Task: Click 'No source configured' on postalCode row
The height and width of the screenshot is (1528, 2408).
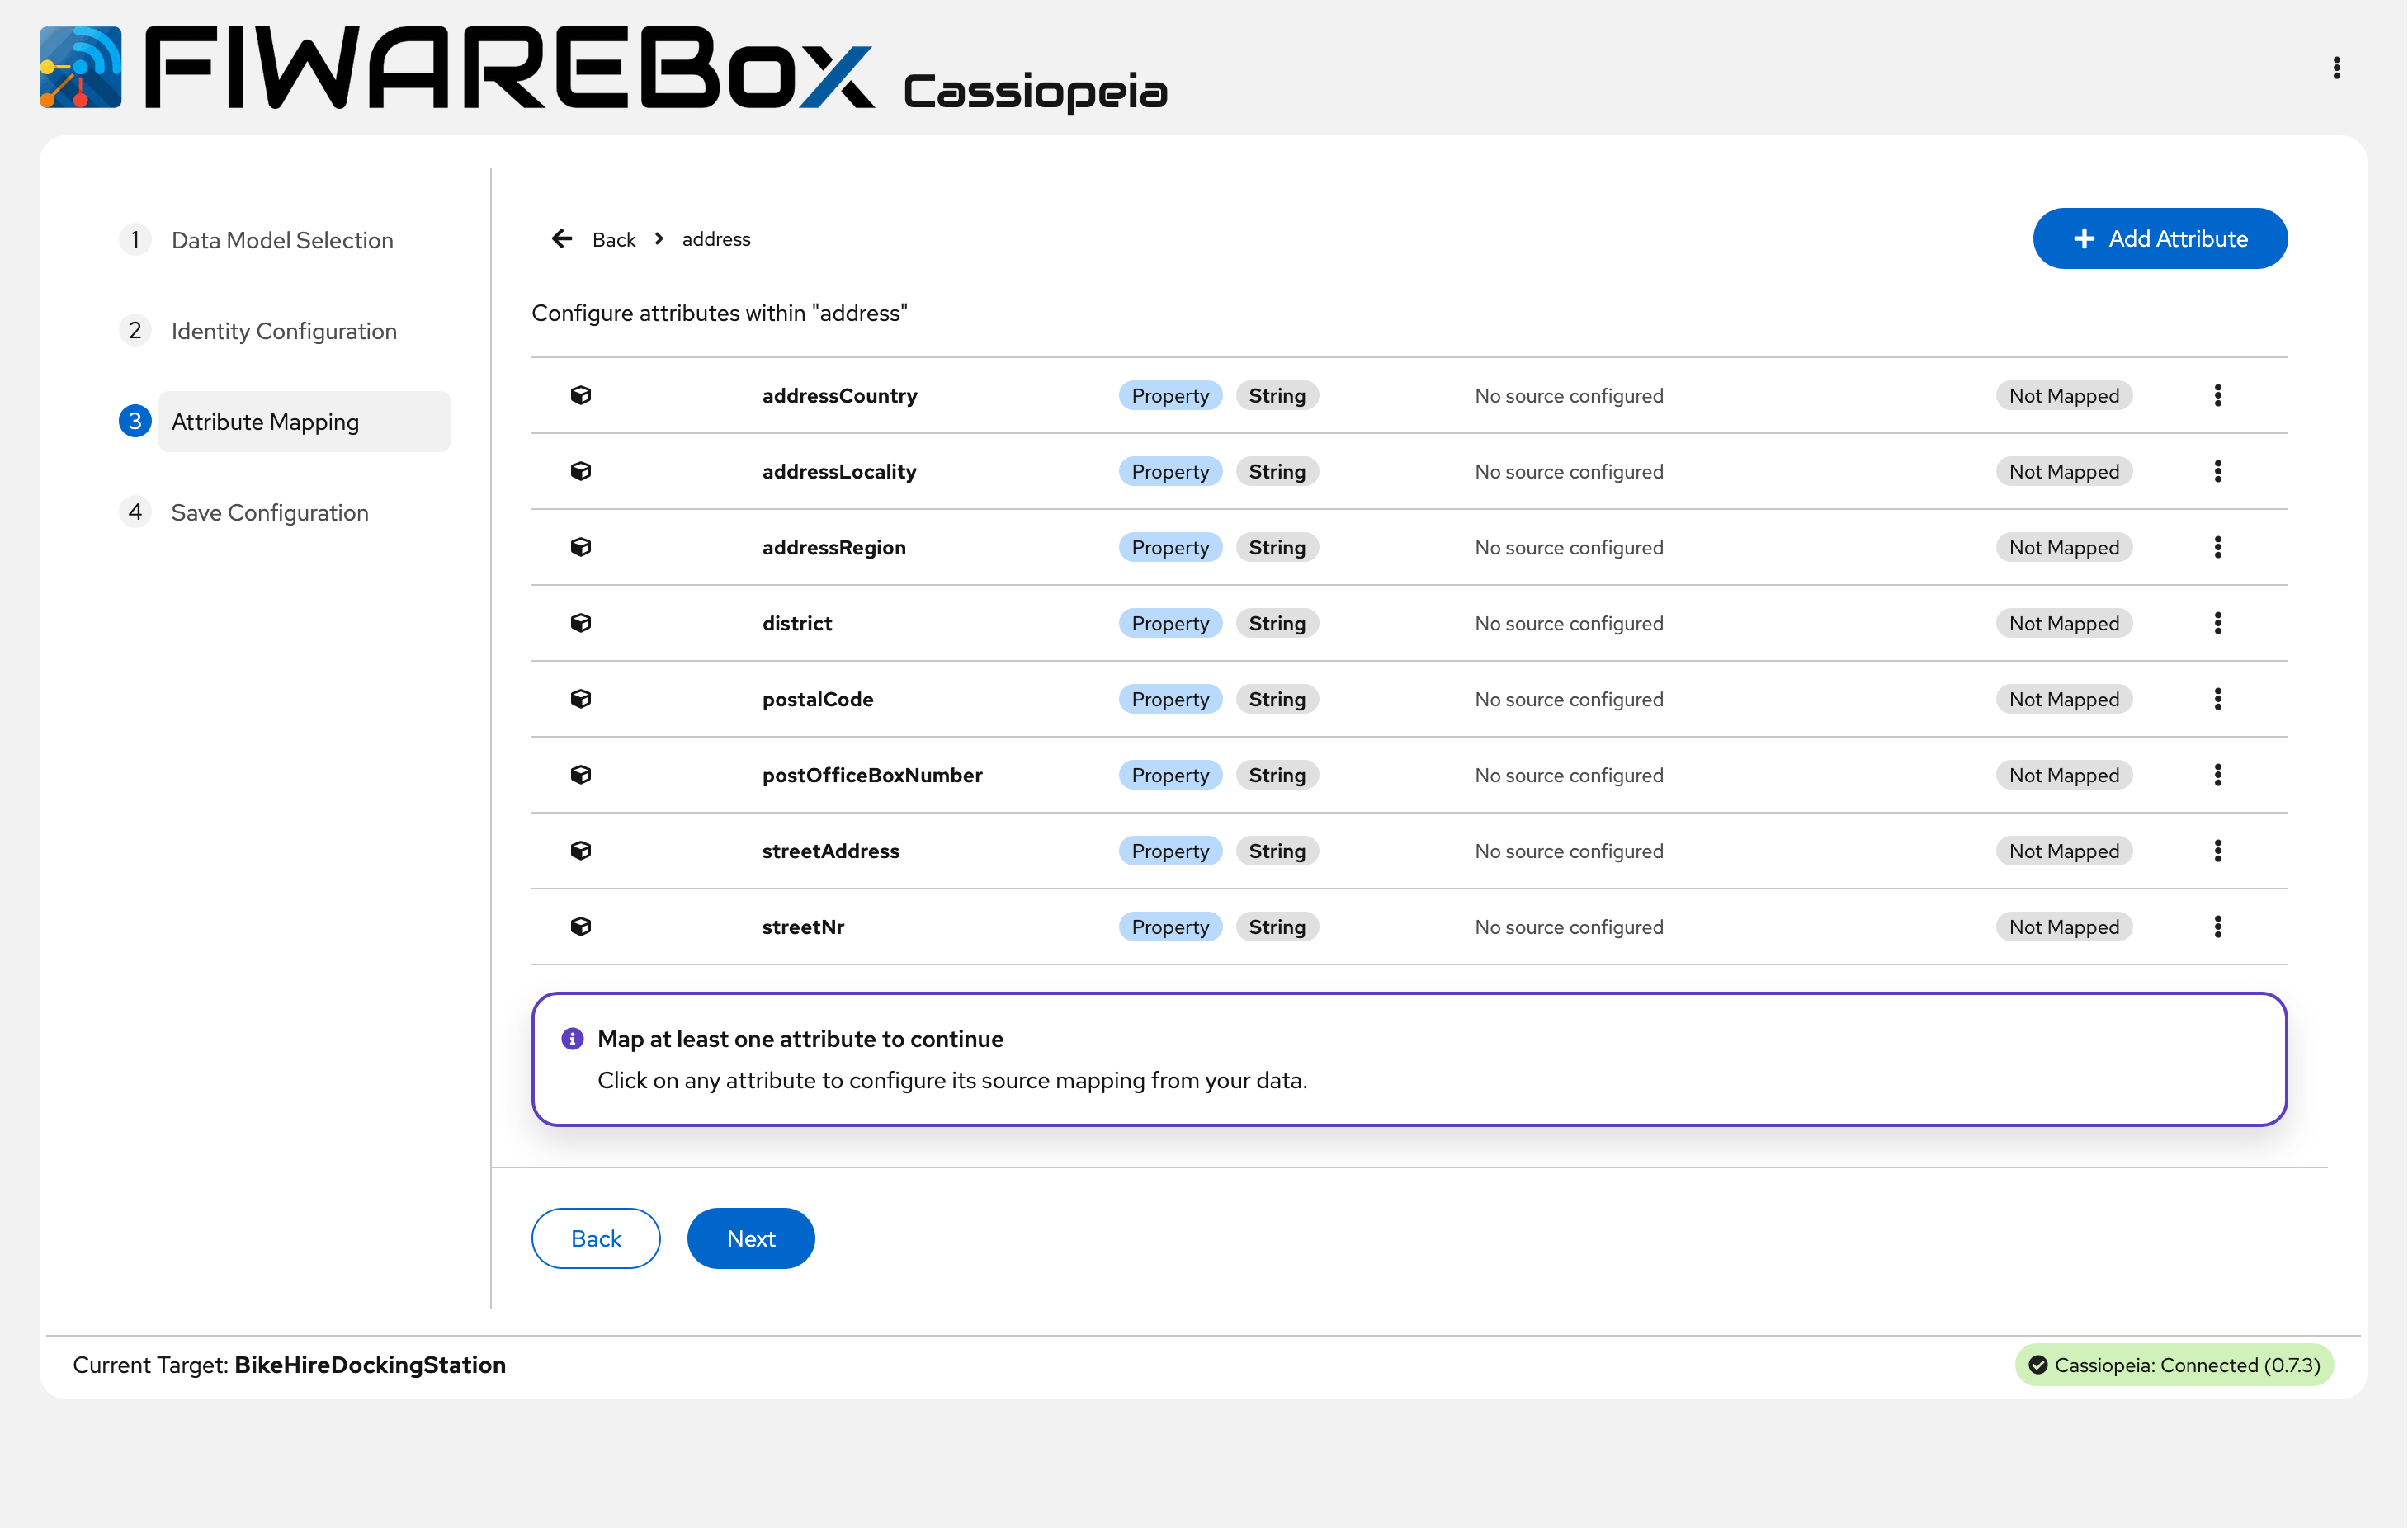Action: coord(1569,699)
